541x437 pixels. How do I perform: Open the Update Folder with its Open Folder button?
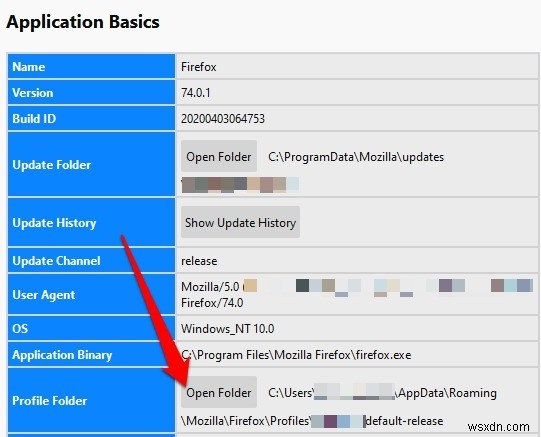click(219, 157)
